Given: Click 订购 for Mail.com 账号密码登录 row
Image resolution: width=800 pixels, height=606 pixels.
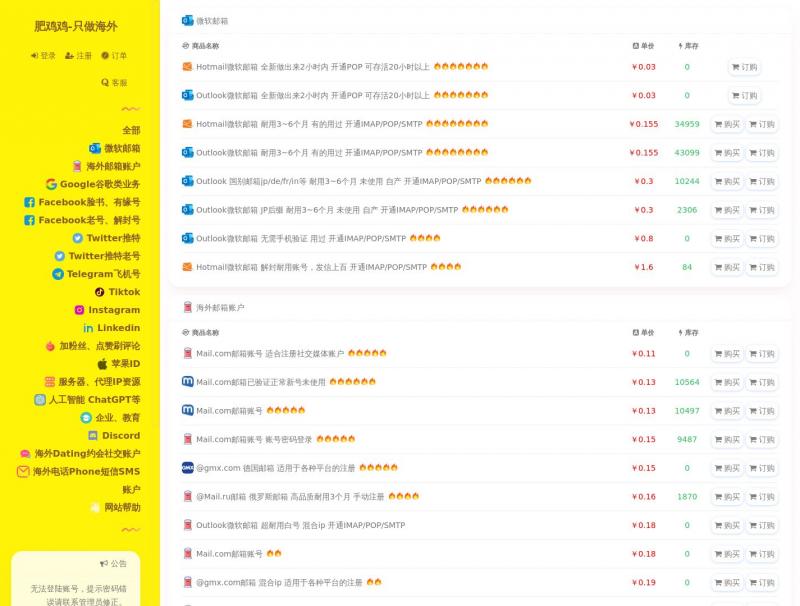Looking at the screenshot, I should (762, 439).
